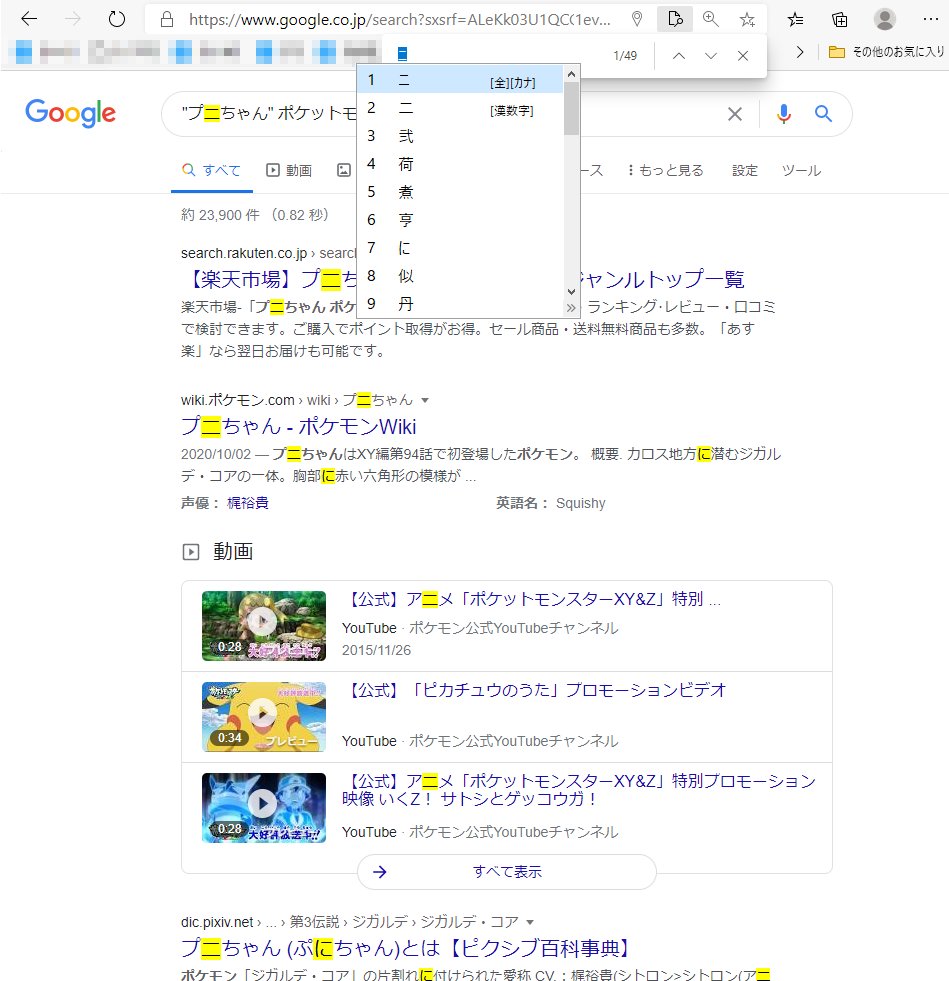Click the find-on-page text field
The height and width of the screenshot is (981, 949).
pos(500,55)
